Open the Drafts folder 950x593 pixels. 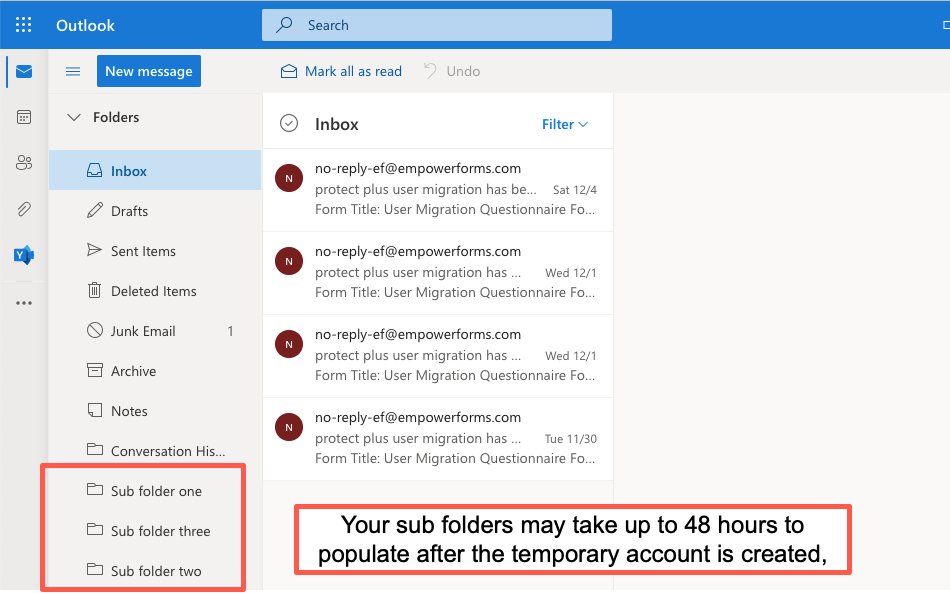(129, 211)
